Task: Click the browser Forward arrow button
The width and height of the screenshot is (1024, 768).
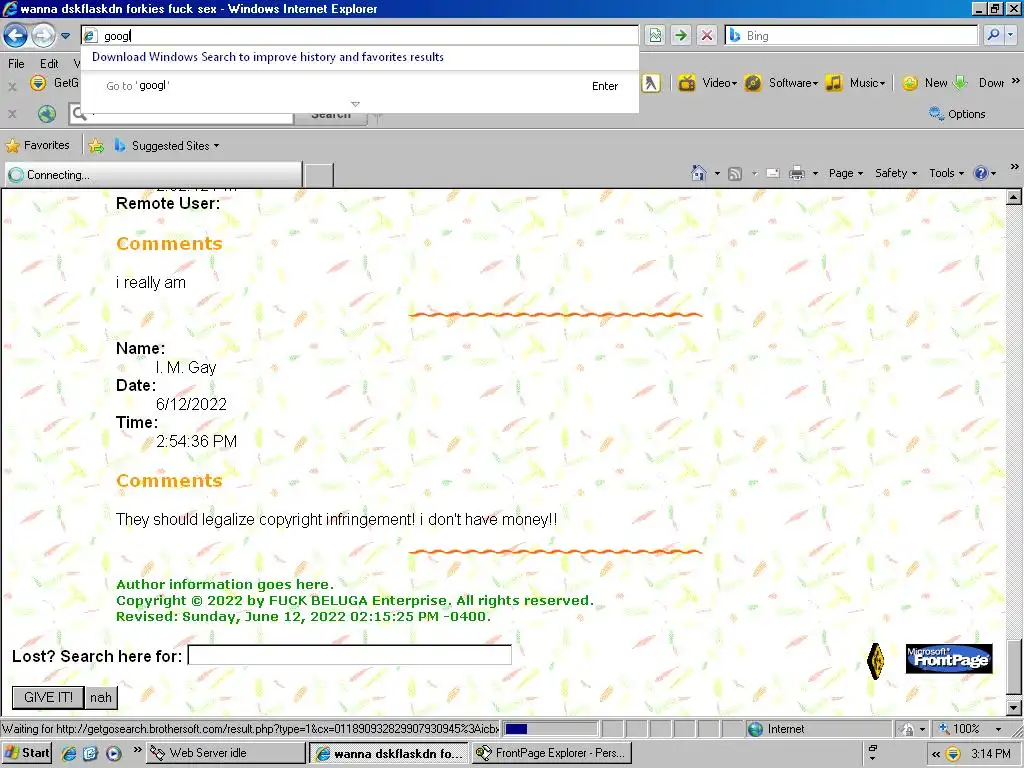Action: click(x=43, y=35)
